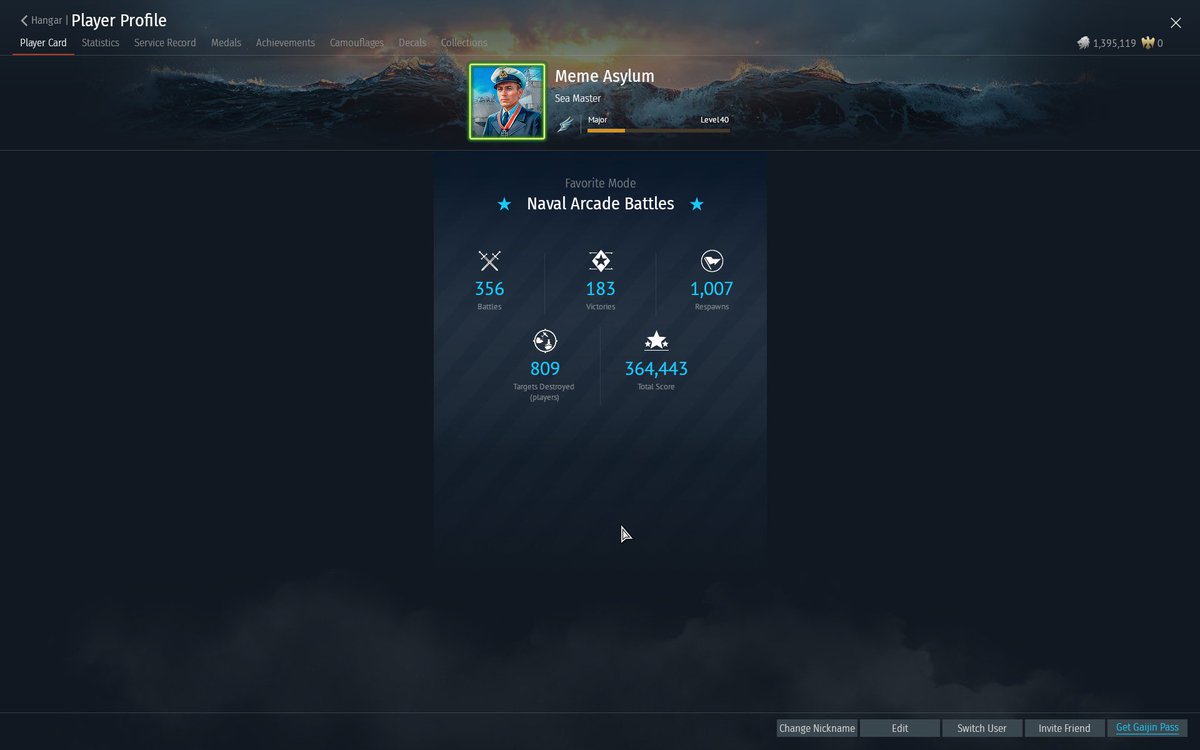The width and height of the screenshot is (1200, 750).
Task: Click the Total Score stars icon
Action: tap(656, 341)
